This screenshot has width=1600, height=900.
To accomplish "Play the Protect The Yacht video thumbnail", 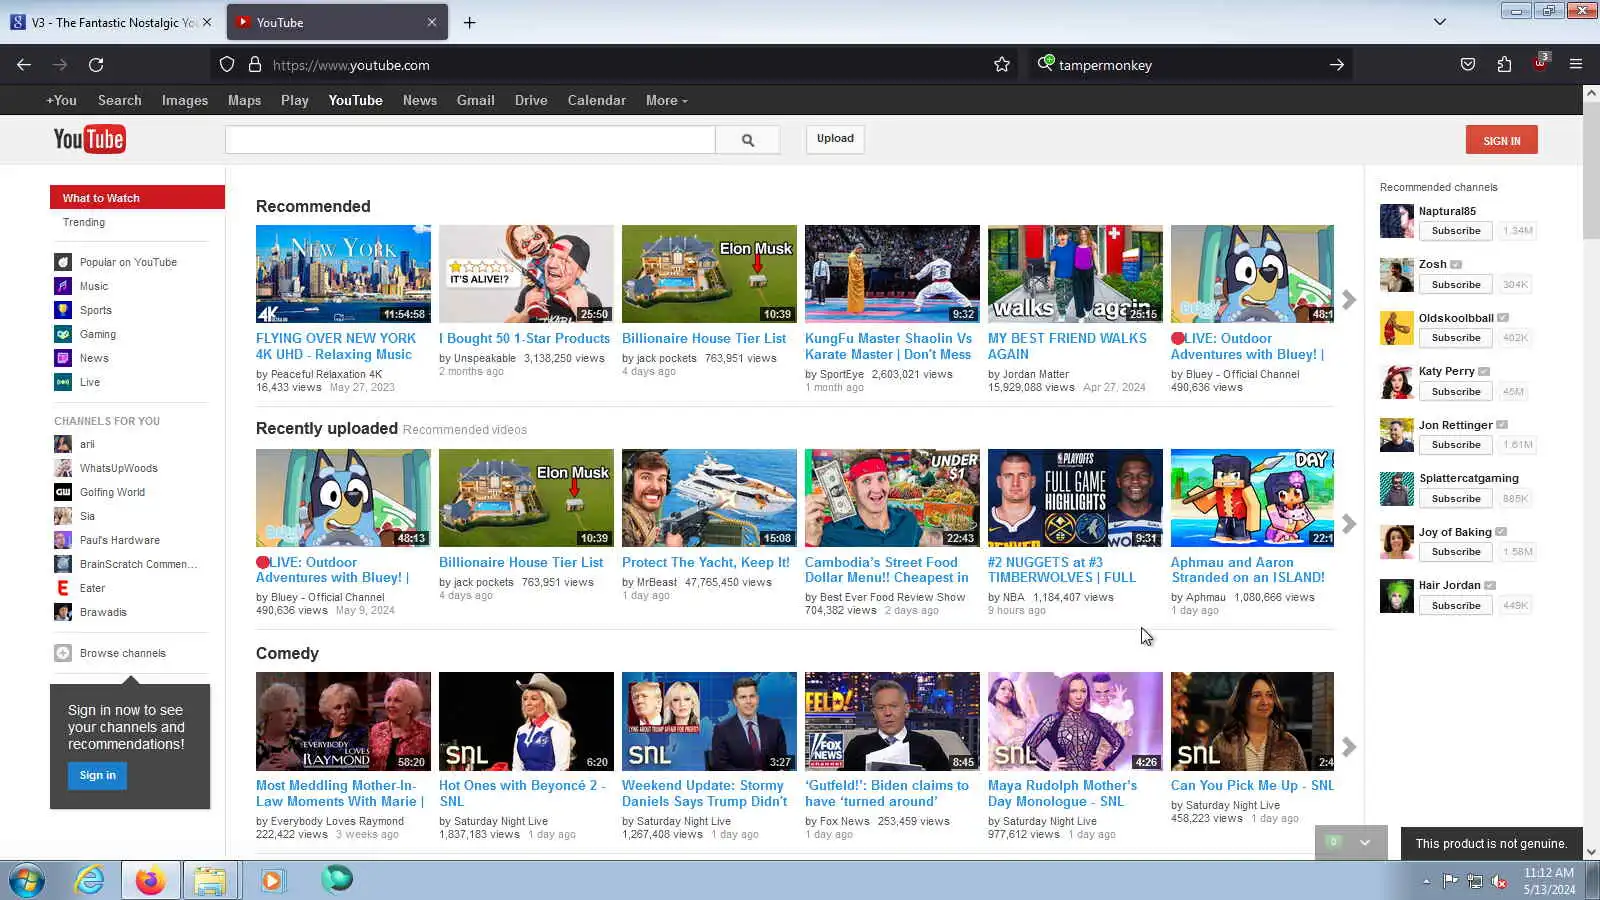I will tap(709, 498).
